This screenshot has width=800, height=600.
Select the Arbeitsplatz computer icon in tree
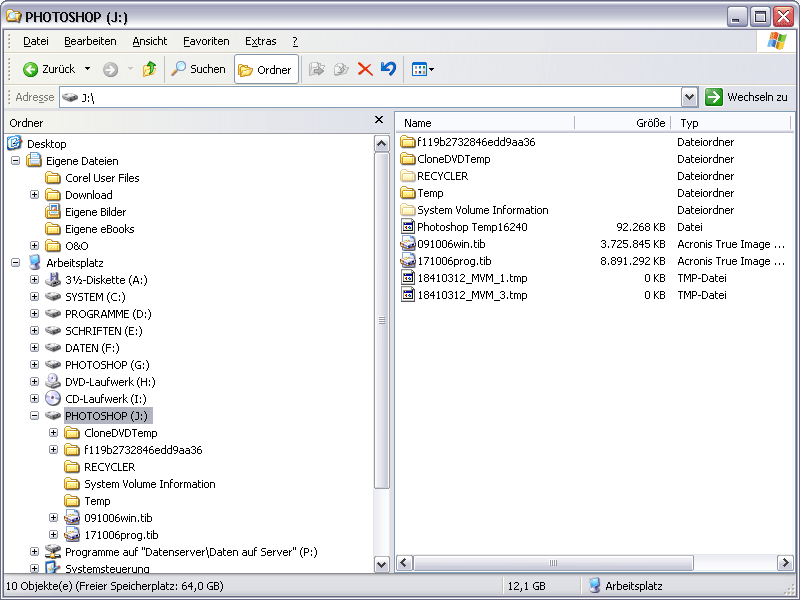point(34,262)
